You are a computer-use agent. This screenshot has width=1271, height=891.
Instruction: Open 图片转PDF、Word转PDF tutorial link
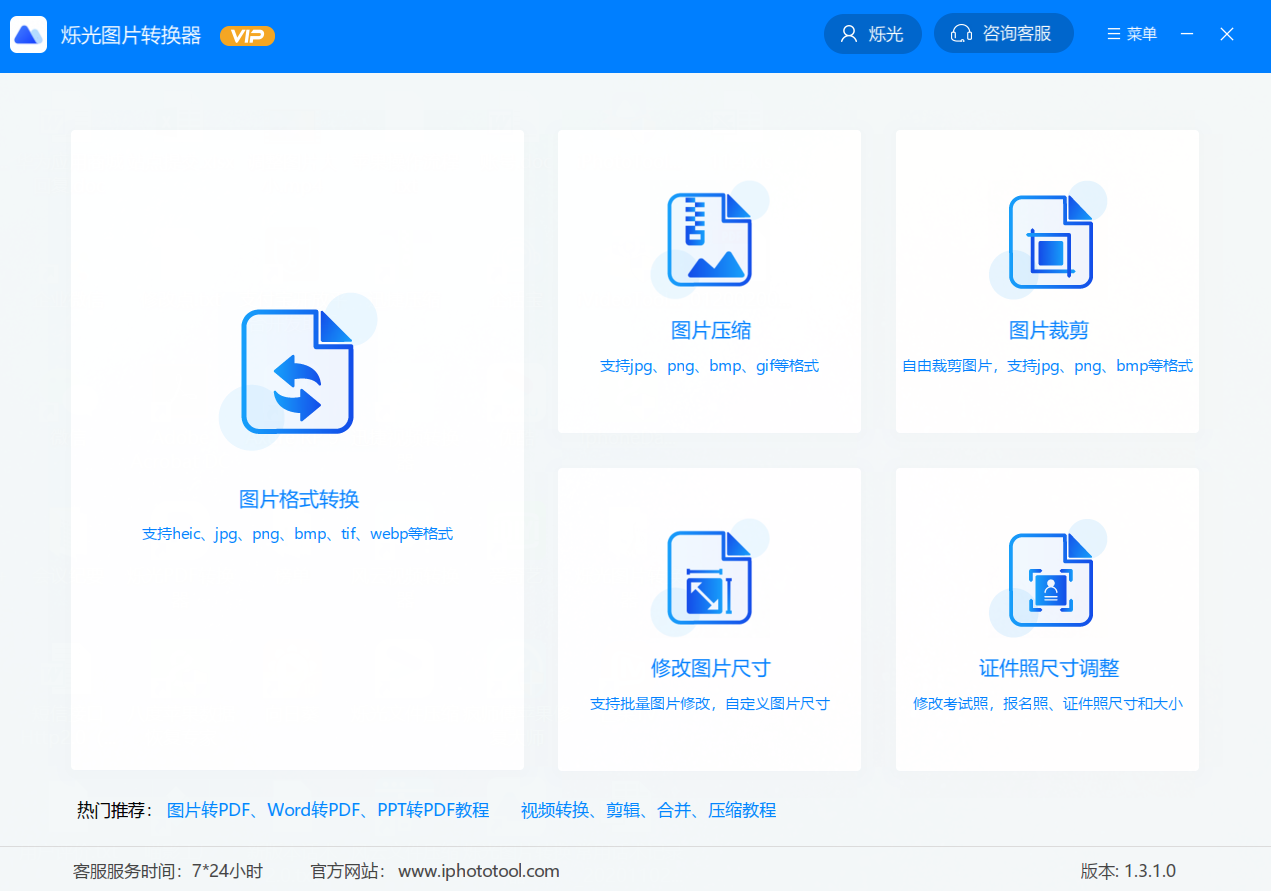point(328,810)
